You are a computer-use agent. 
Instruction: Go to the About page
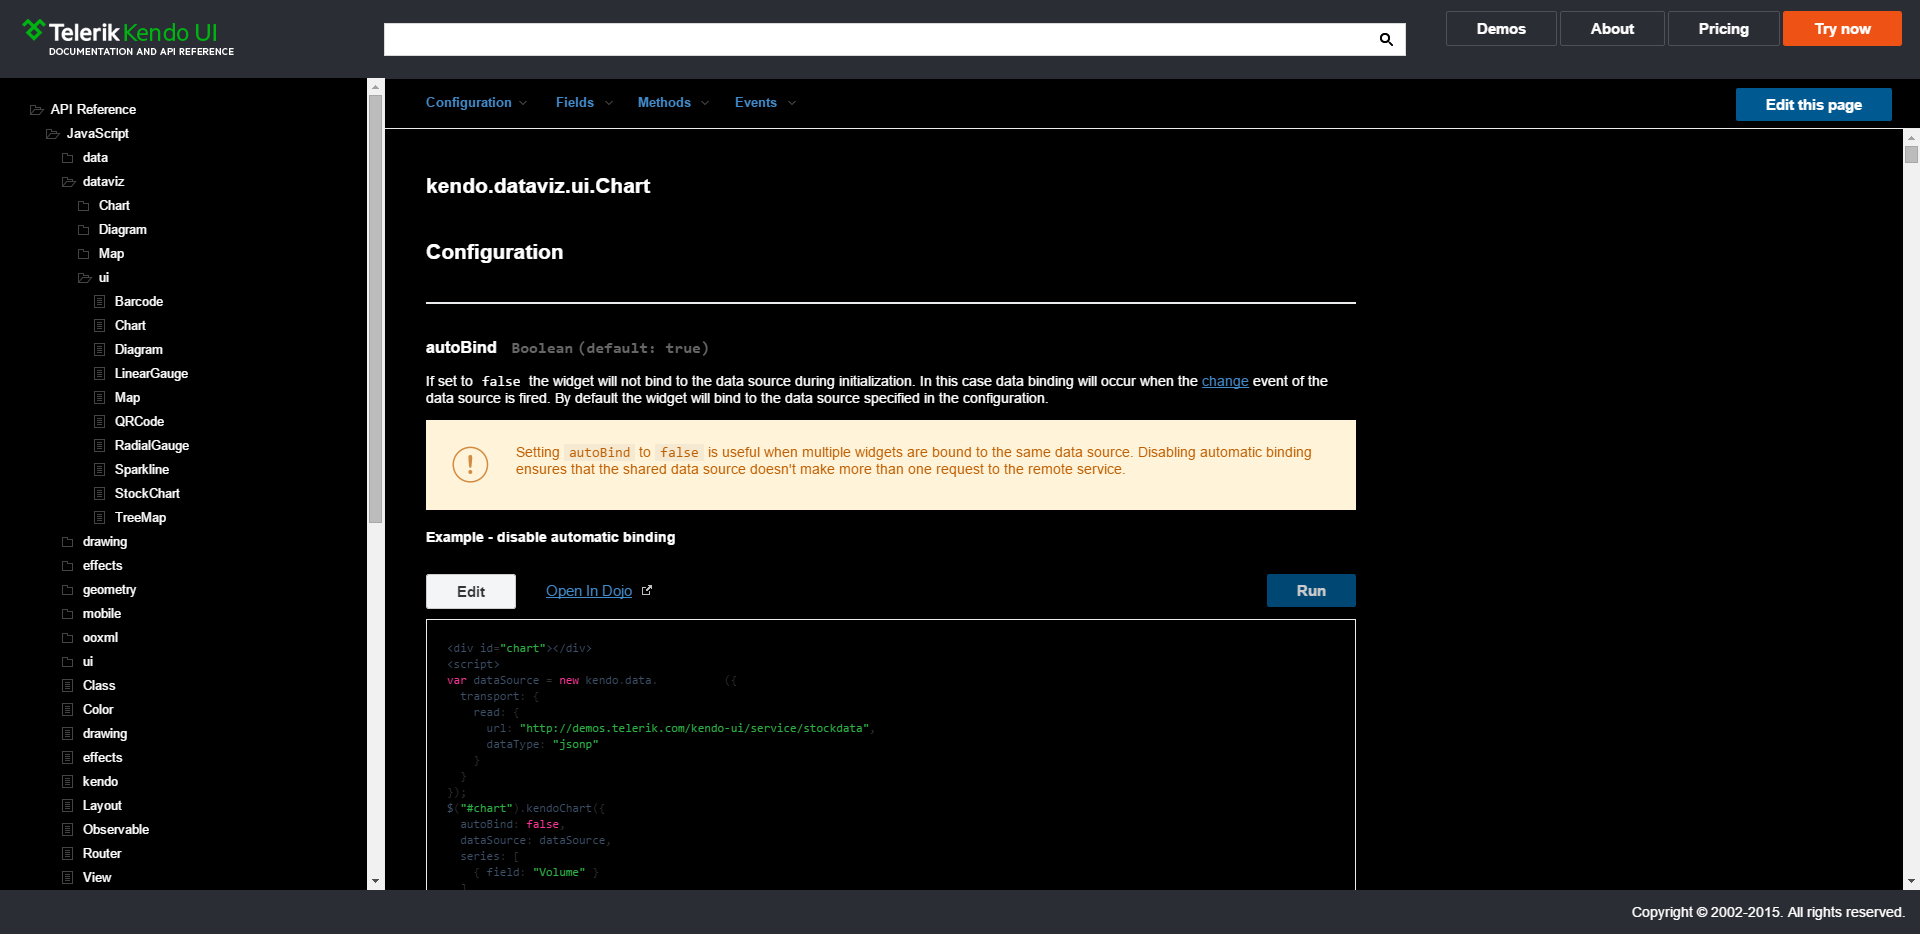click(x=1612, y=29)
